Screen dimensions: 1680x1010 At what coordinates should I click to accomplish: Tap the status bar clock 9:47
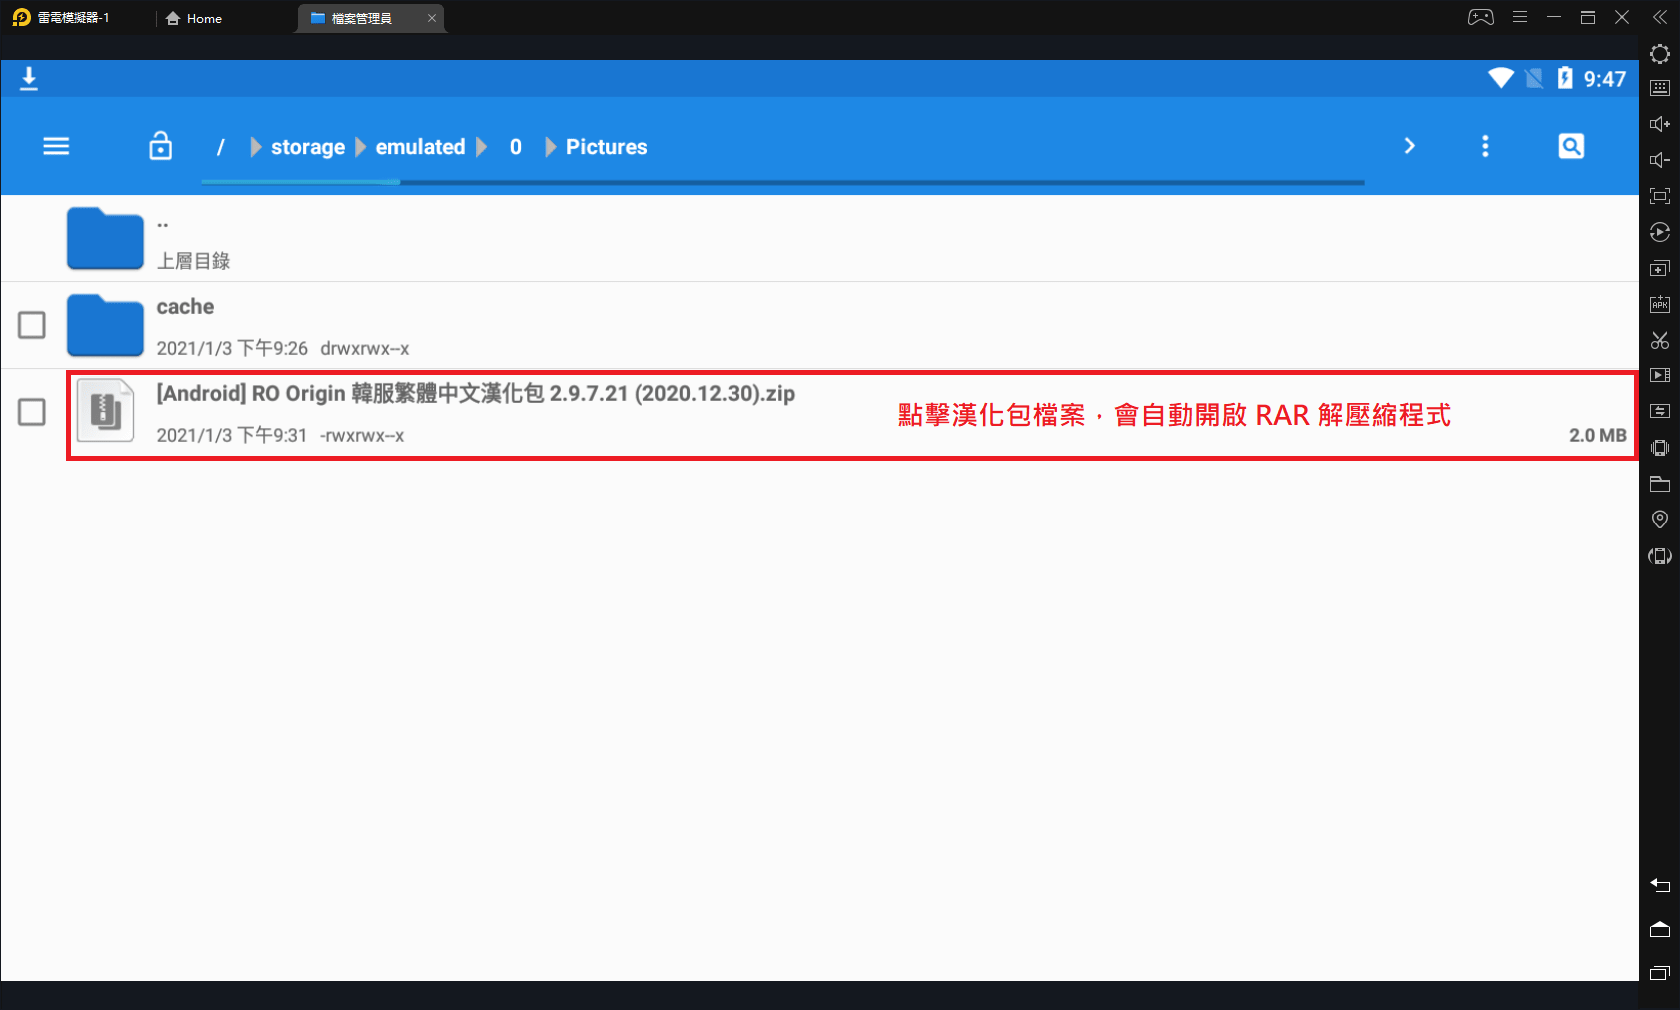1604,79
